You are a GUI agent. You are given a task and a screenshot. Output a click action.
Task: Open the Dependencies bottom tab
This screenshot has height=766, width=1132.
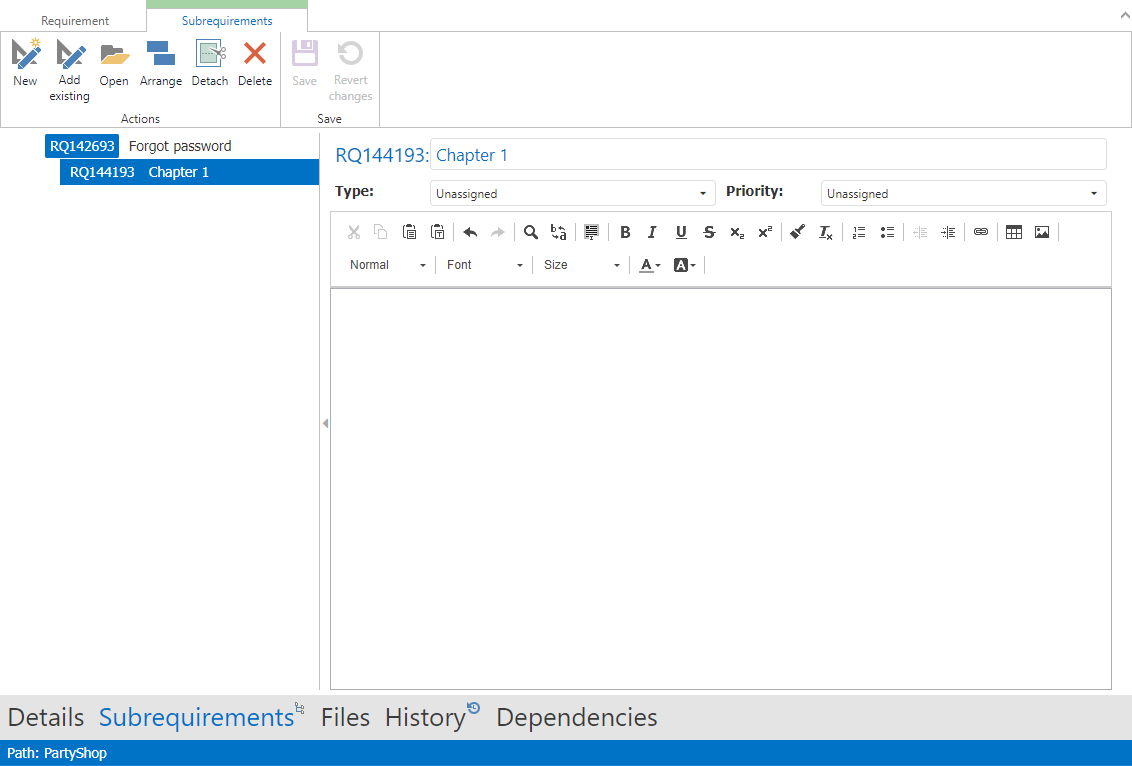click(576, 718)
